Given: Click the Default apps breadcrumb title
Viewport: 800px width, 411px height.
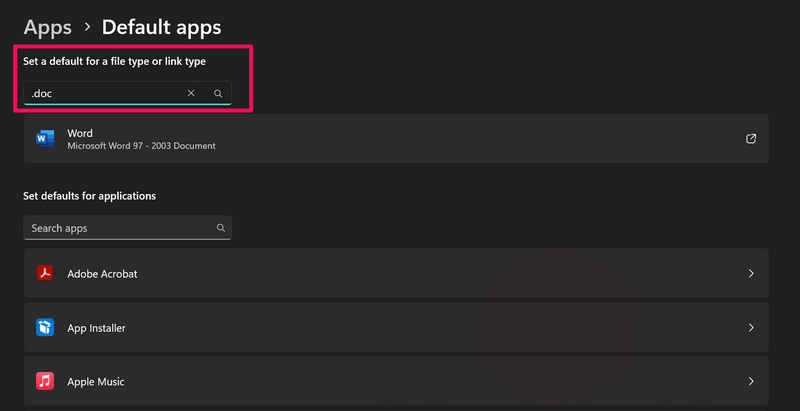Looking at the screenshot, I should point(161,27).
